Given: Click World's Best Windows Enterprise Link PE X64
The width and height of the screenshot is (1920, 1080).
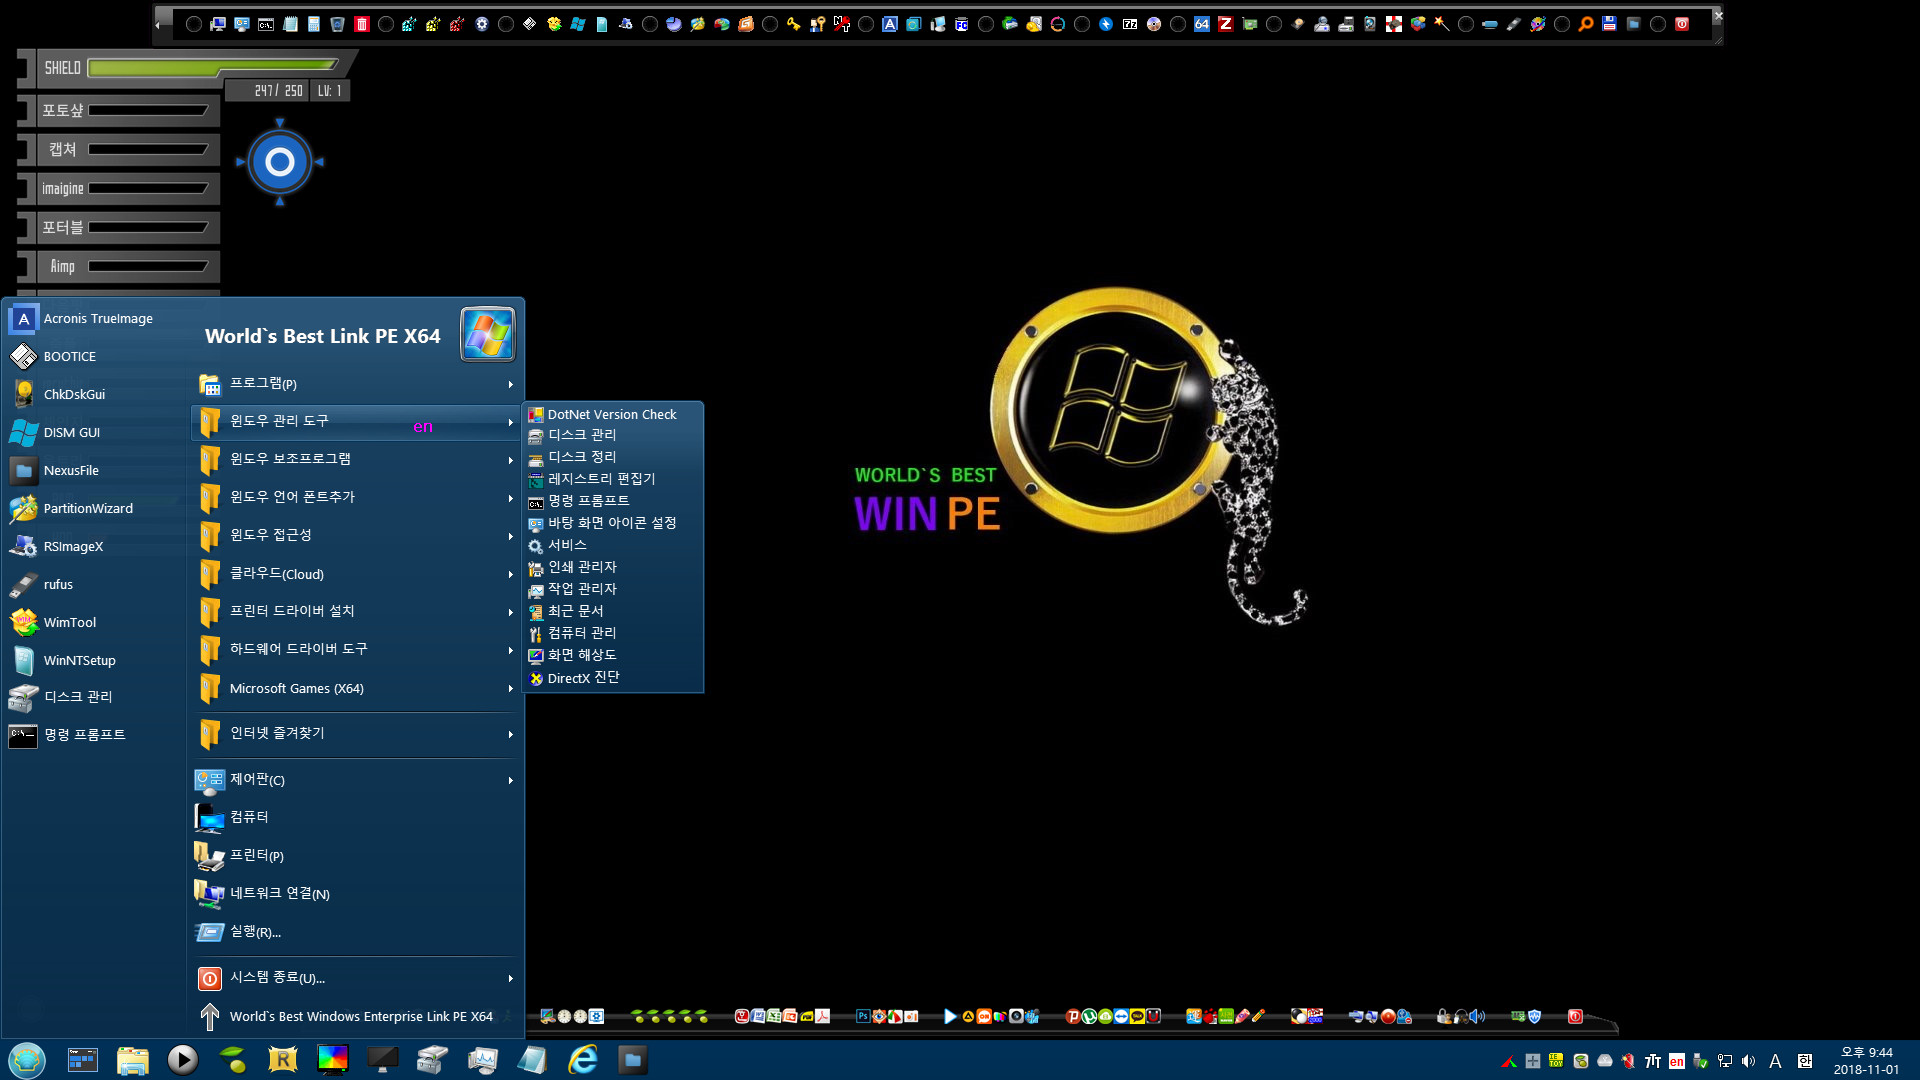Looking at the screenshot, I should 356,1016.
